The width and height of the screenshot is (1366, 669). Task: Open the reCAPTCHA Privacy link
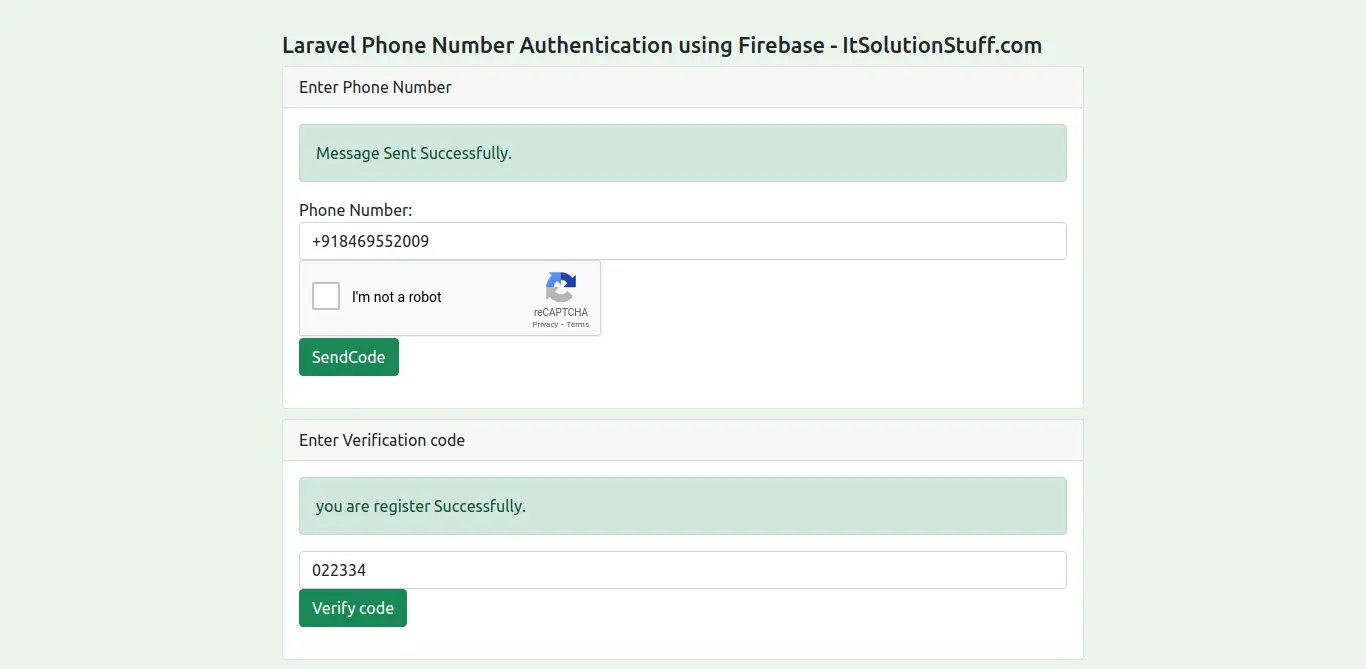545,325
